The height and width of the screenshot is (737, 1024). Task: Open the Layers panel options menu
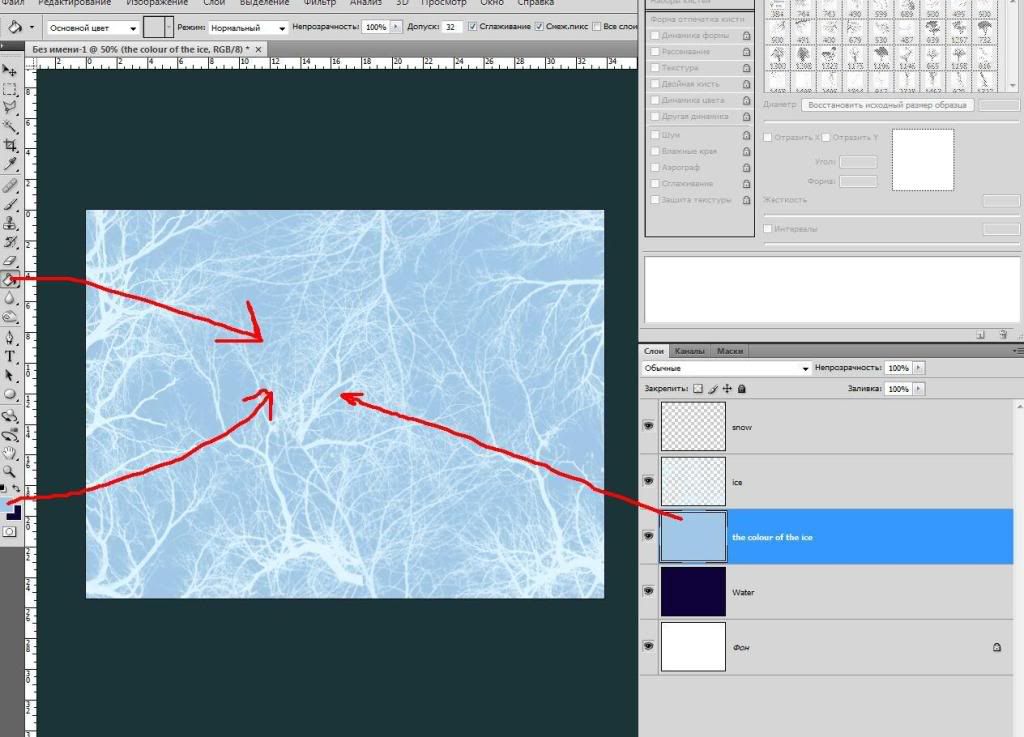1017,351
